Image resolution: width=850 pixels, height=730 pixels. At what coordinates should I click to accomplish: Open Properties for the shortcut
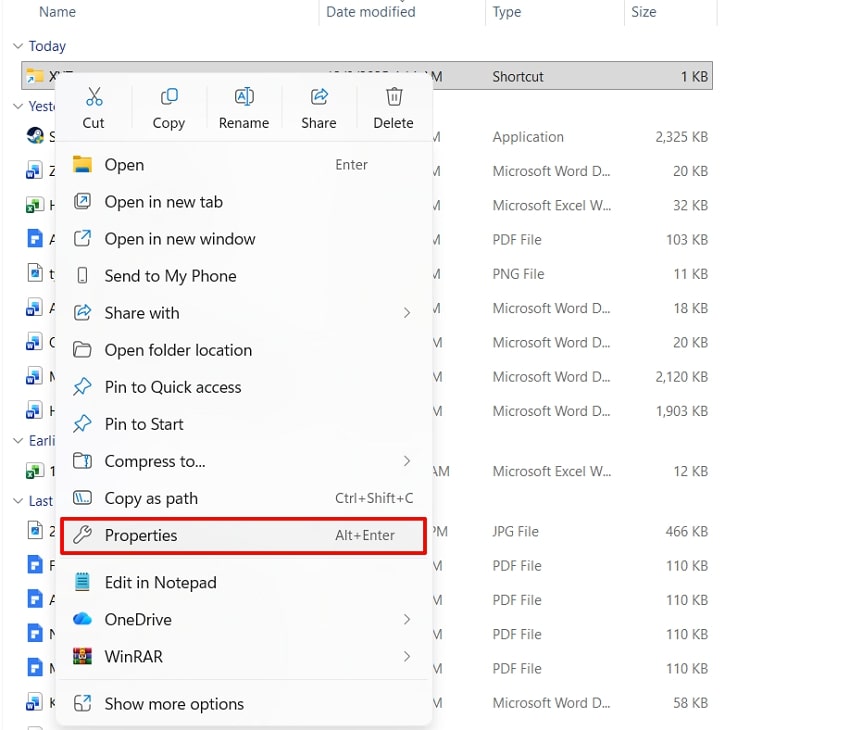(x=141, y=536)
